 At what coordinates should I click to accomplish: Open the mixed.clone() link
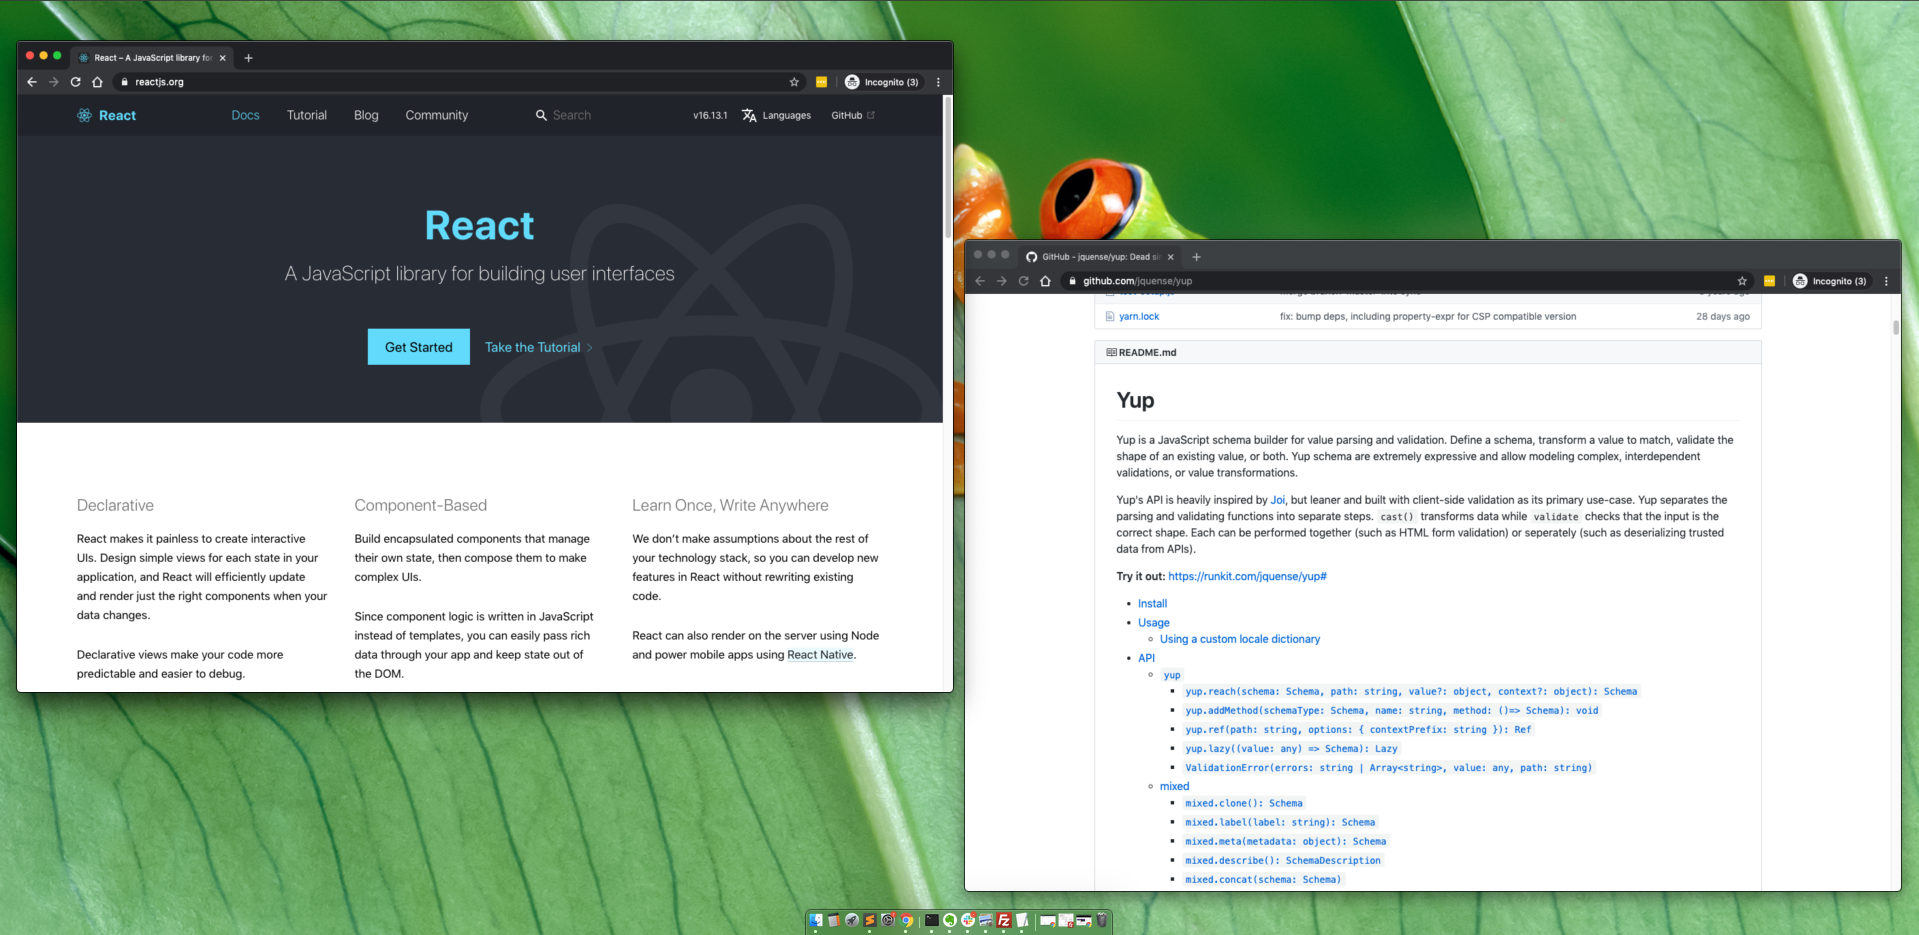point(1244,803)
